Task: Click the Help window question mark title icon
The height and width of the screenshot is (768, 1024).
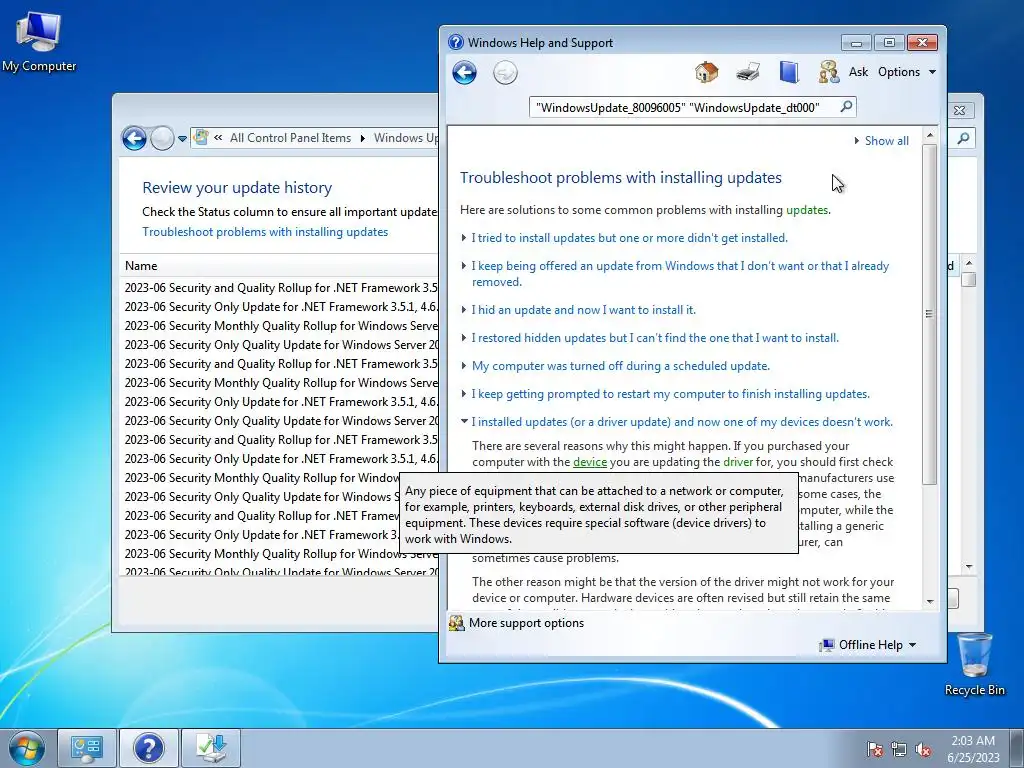Action: tap(456, 42)
